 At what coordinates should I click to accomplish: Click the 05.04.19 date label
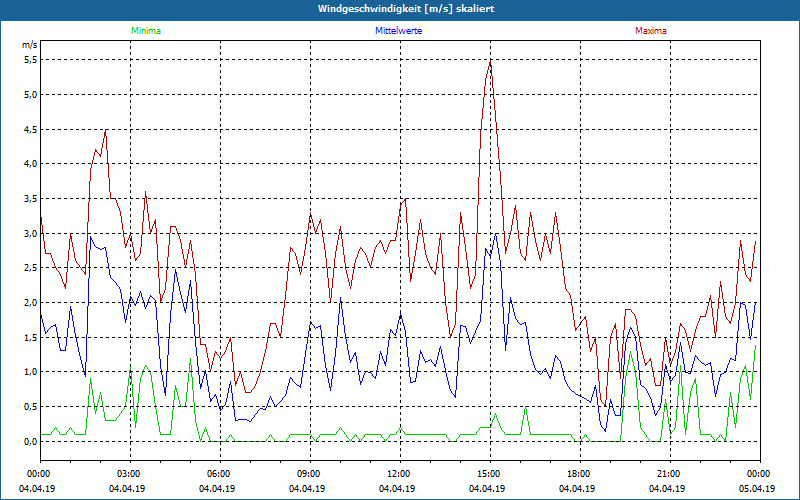(757, 488)
